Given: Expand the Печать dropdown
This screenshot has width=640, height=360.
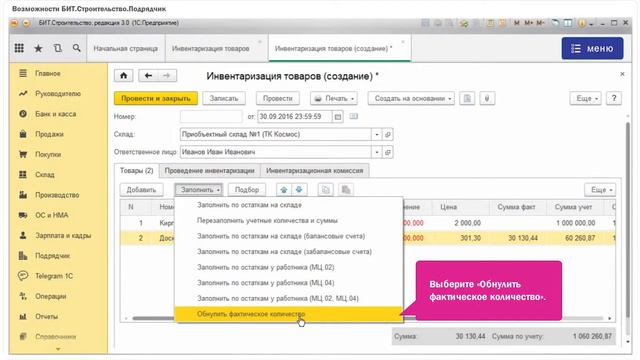Looking at the screenshot, I should pyautogui.click(x=334, y=98).
